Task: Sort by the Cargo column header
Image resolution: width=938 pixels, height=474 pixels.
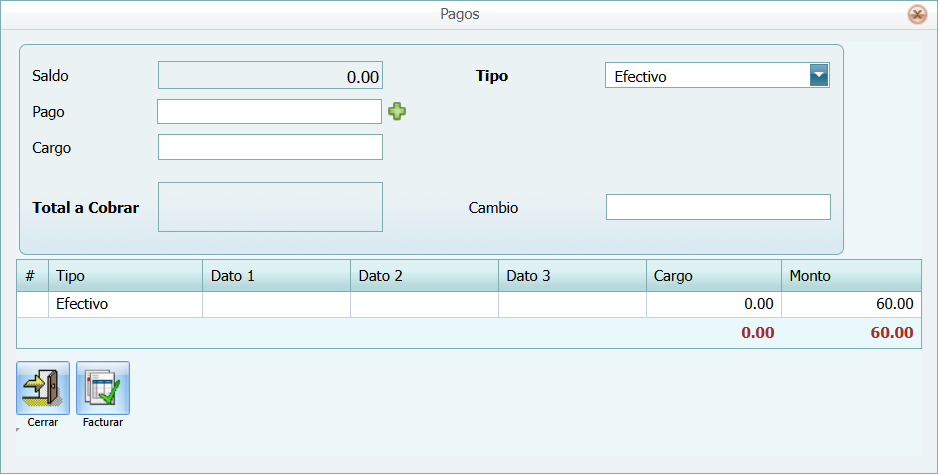Action: [713, 276]
